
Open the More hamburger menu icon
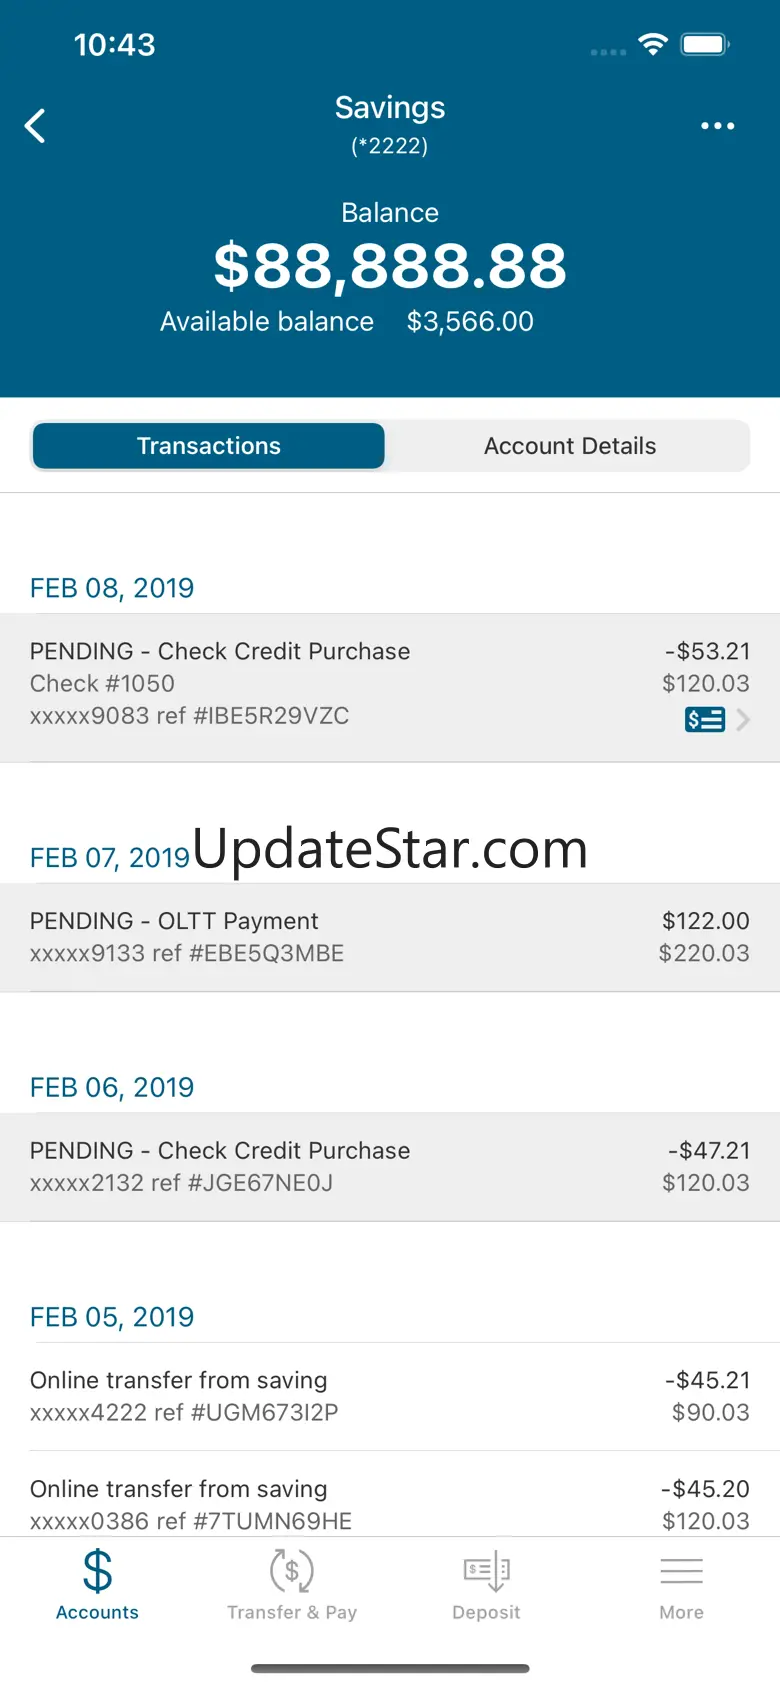681,1570
